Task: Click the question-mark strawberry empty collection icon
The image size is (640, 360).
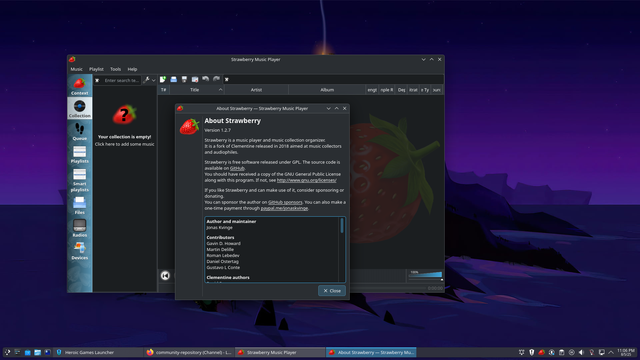Action: [x=124, y=115]
